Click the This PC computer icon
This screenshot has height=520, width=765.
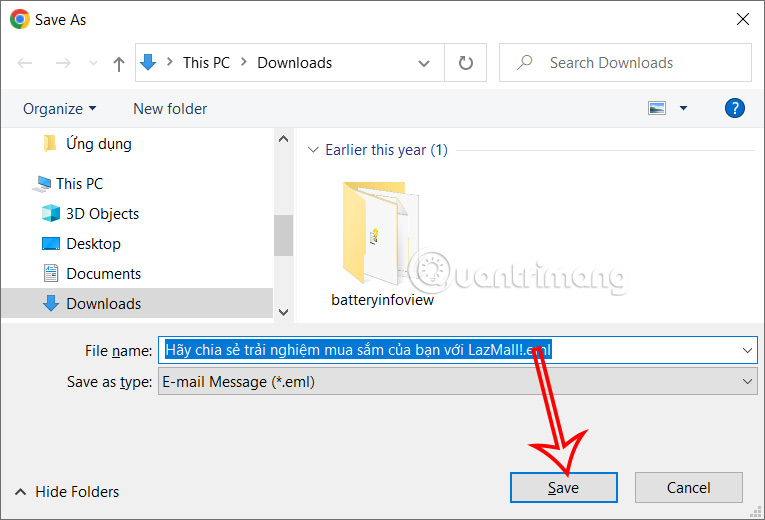coord(42,184)
